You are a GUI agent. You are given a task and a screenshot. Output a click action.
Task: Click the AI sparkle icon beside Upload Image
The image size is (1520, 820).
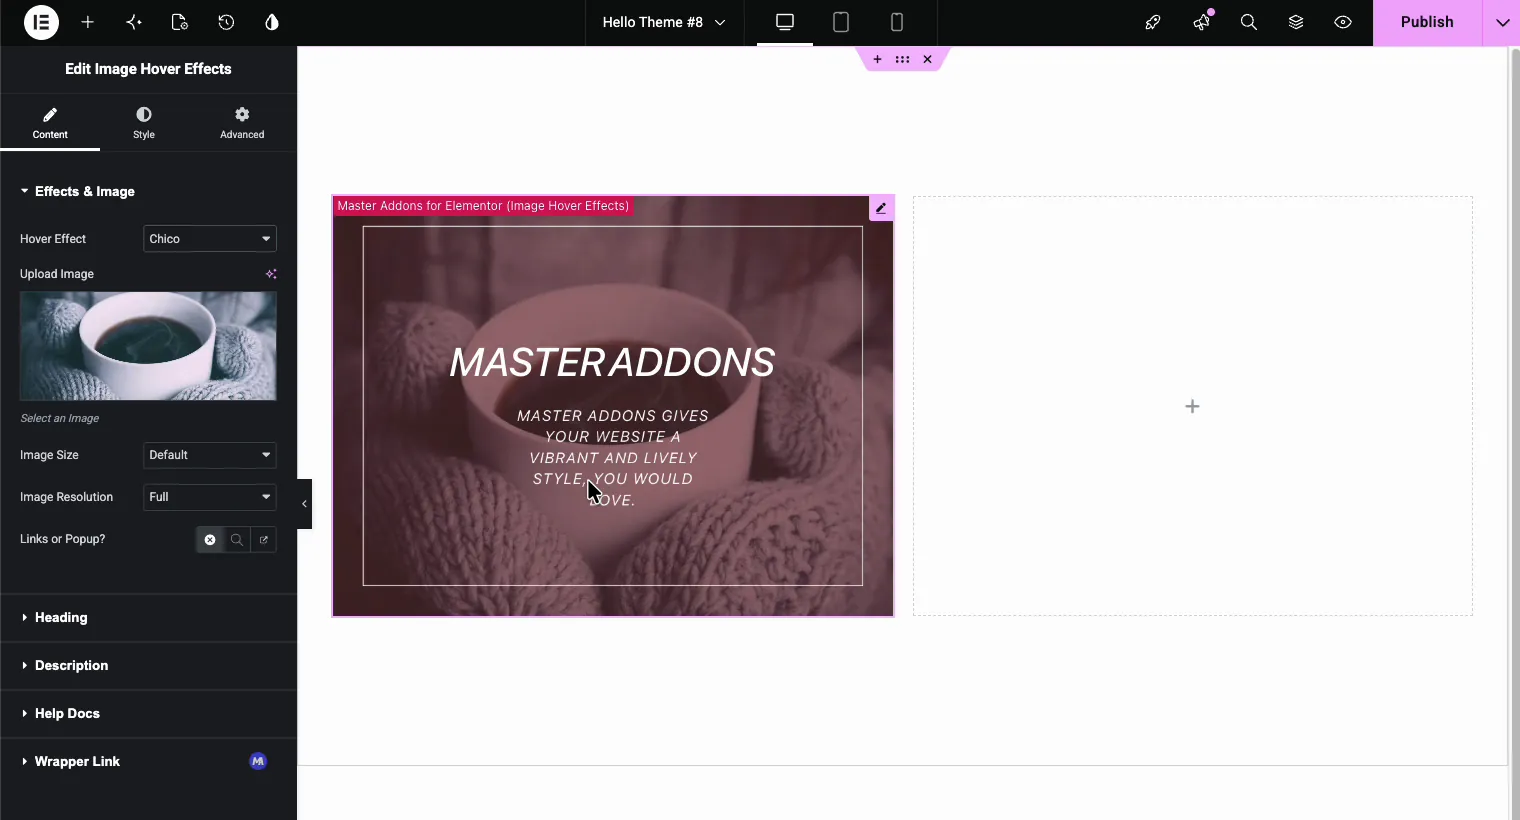[271, 274]
